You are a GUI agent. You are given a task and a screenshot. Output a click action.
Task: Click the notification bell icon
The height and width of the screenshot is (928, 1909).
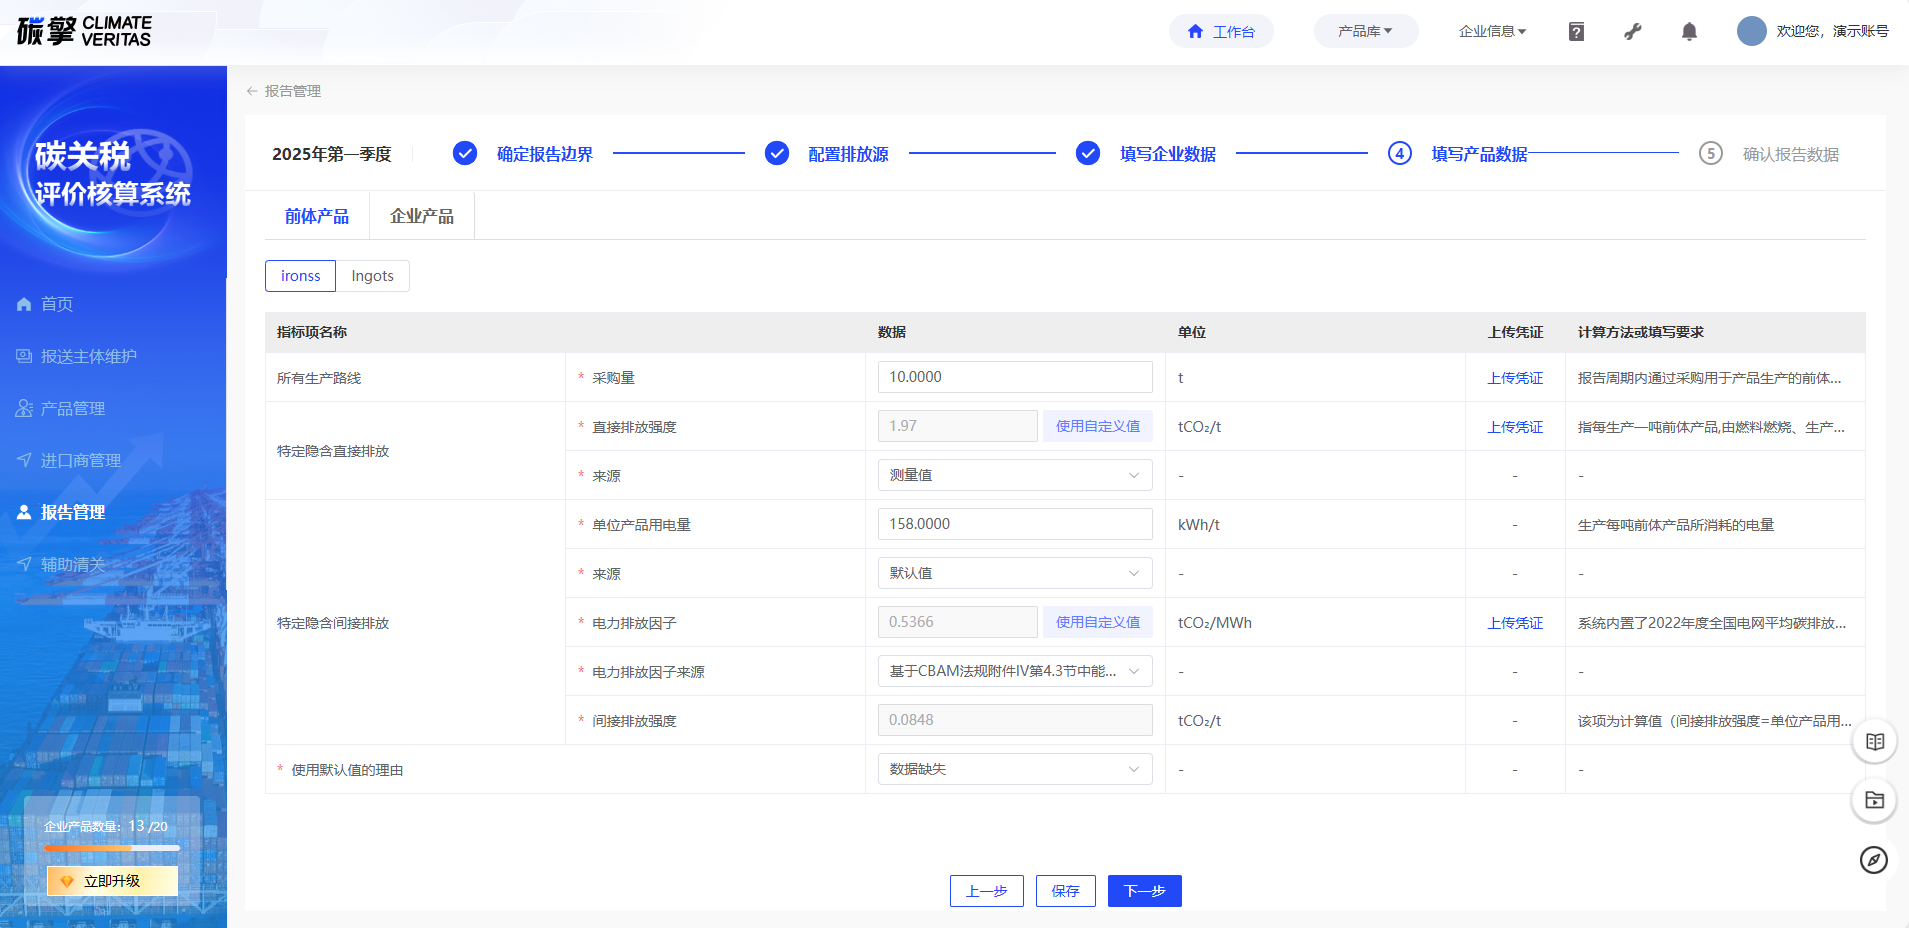tap(1689, 32)
